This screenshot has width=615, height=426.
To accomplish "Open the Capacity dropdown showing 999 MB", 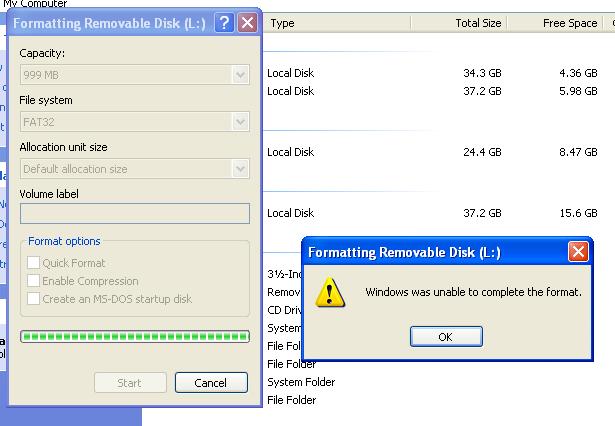I will tap(135, 75).
